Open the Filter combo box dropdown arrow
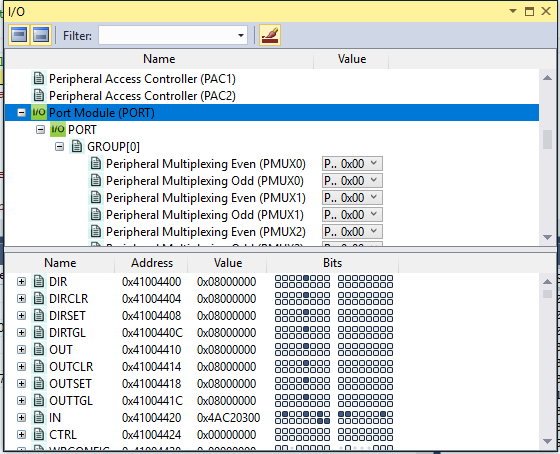The image size is (560, 454). pyautogui.click(x=241, y=35)
